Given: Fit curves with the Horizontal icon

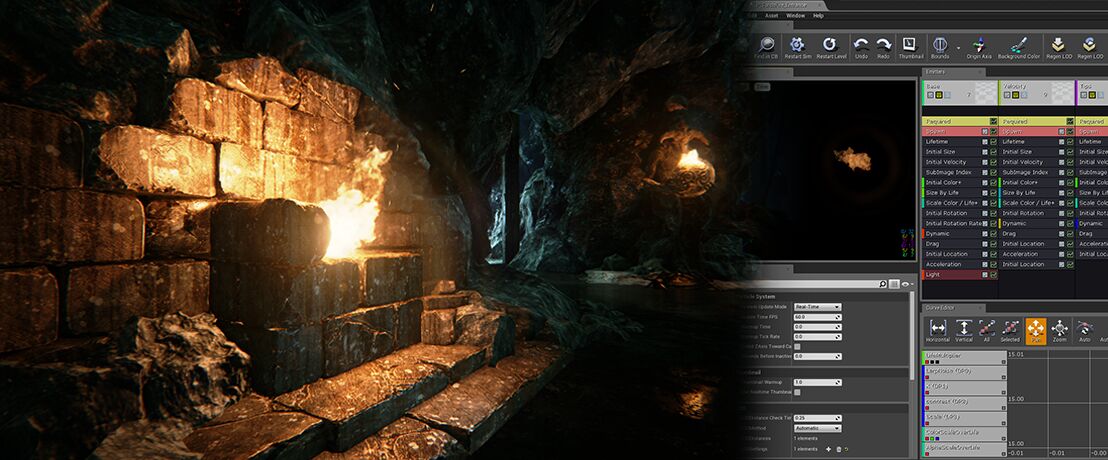Looking at the screenshot, I should [938, 329].
